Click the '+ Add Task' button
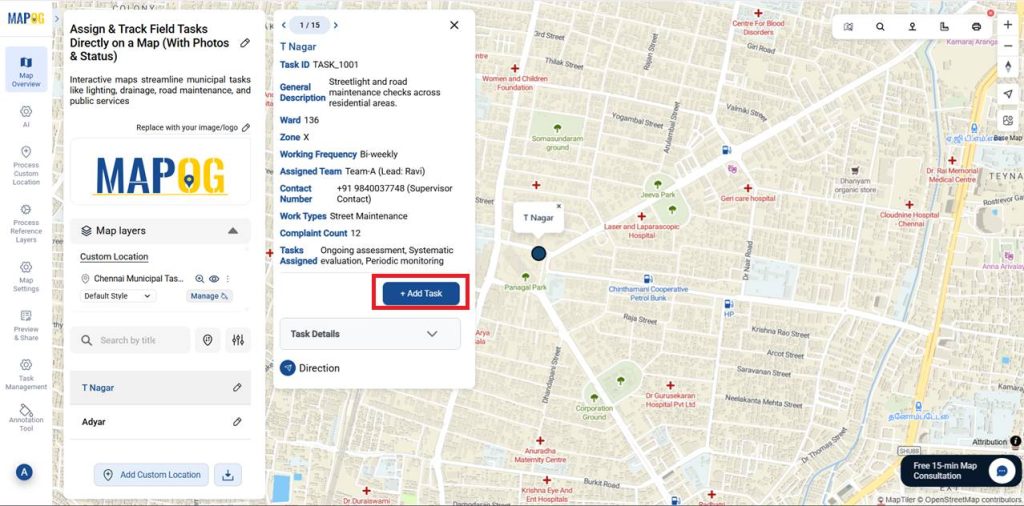Viewport: 1024px width, 506px height. 421,294
